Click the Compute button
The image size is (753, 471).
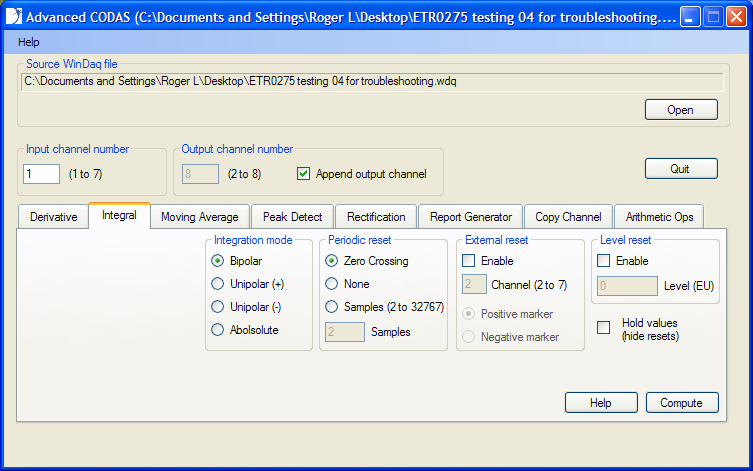point(682,402)
